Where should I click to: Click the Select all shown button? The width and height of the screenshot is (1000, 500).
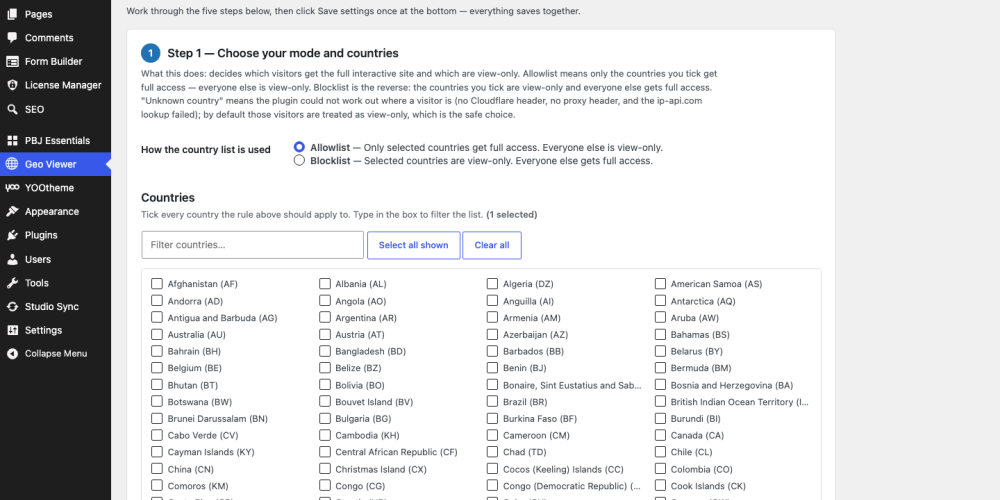[413, 245]
